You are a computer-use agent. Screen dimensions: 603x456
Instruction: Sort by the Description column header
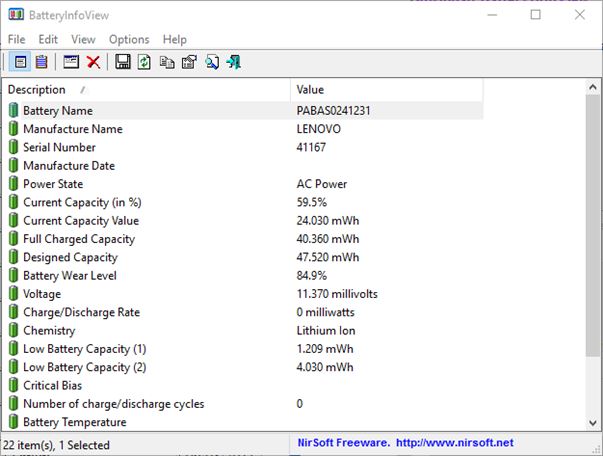pos(140,90)
